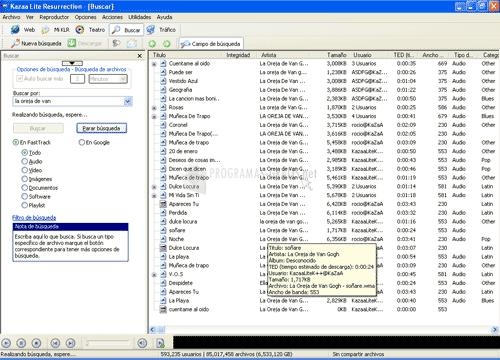Click the greyed Buscar button
The height and width of the screenshot is (360, 500).
point(38,128)
